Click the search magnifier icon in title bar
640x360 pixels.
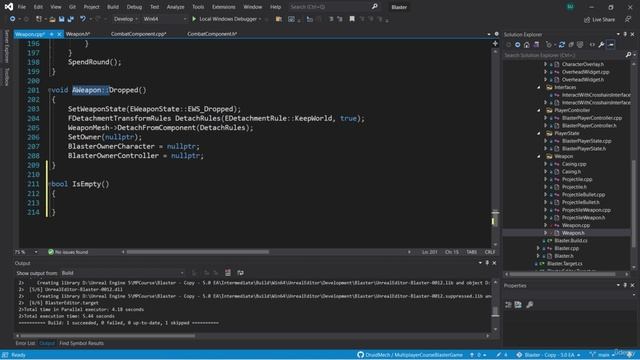coord(374,7)
